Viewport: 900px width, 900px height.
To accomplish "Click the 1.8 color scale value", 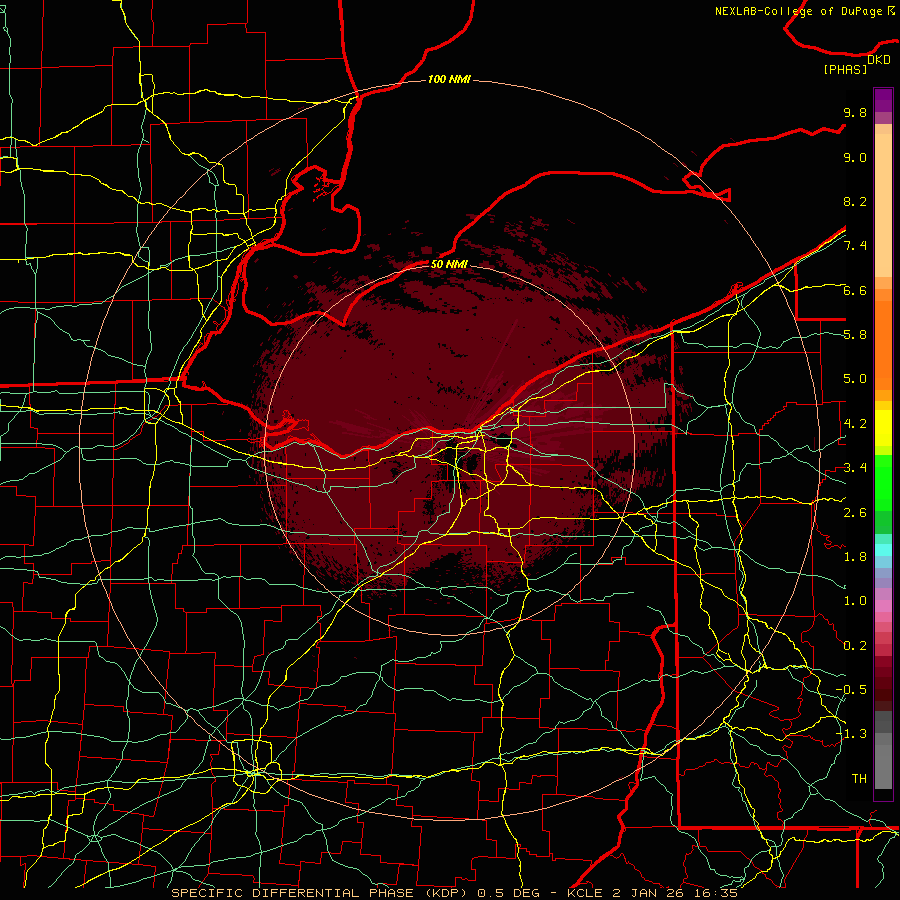I will coord(855,557).
